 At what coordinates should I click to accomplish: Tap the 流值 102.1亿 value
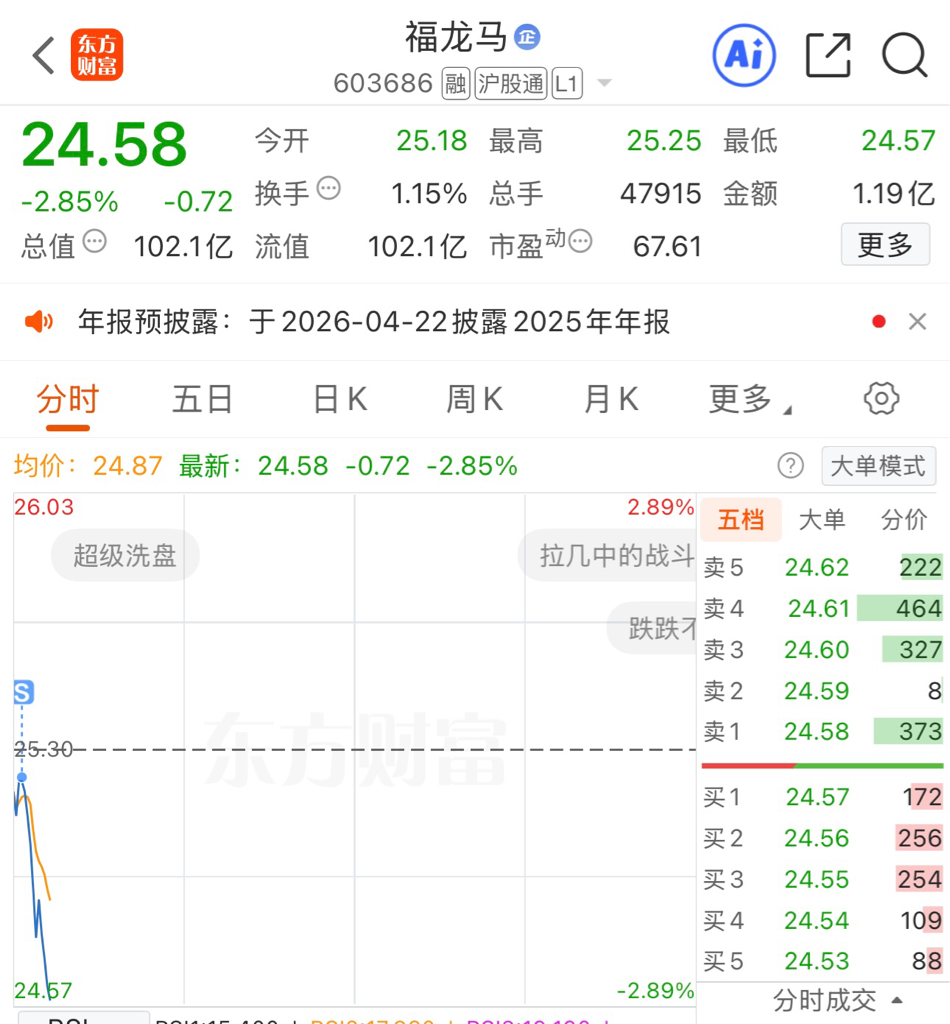417,247
